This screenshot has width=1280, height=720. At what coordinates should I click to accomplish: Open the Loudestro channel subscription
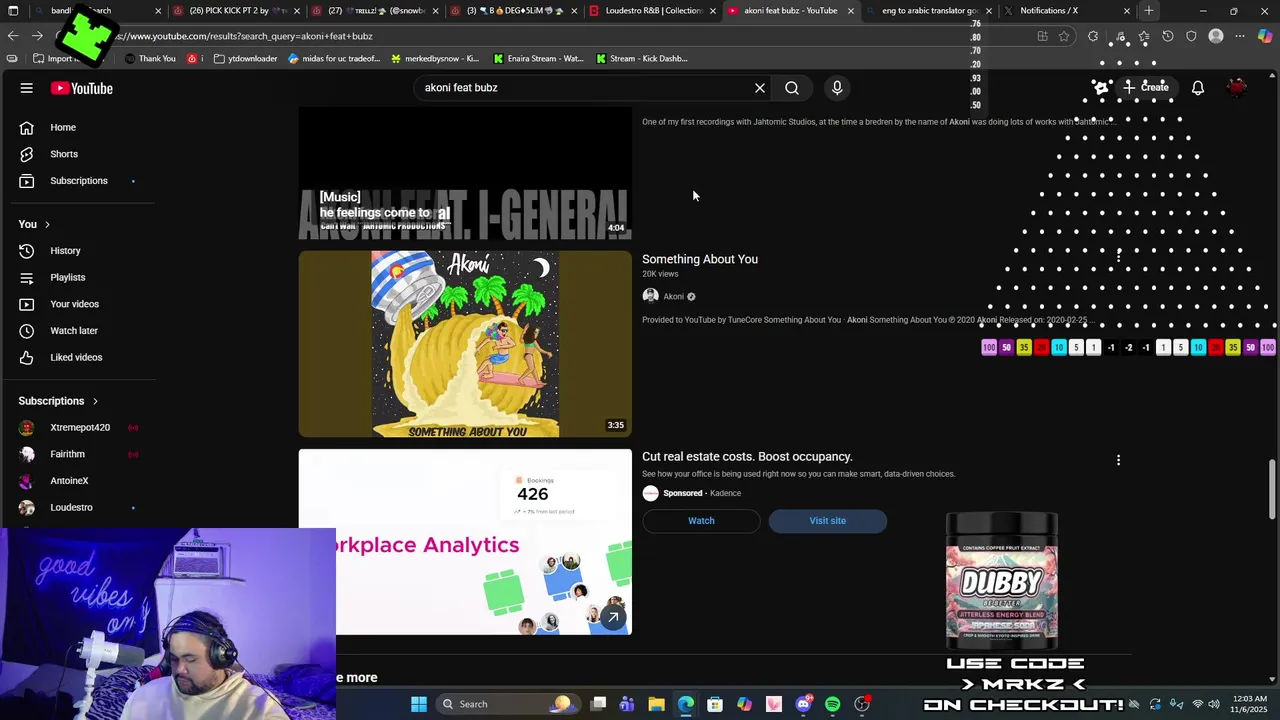click(71, 508)
